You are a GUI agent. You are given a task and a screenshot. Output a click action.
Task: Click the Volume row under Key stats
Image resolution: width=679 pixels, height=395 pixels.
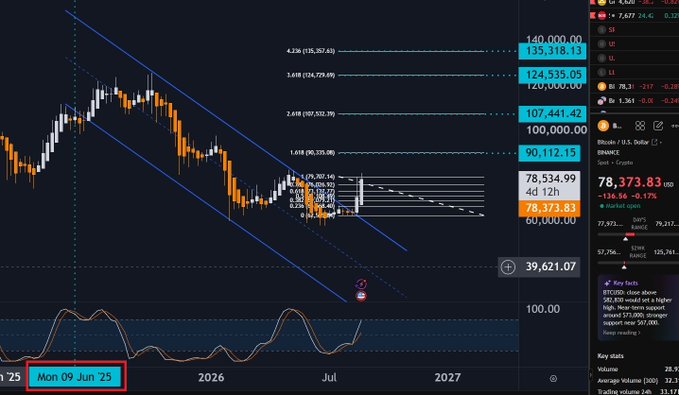click(638, 369)
